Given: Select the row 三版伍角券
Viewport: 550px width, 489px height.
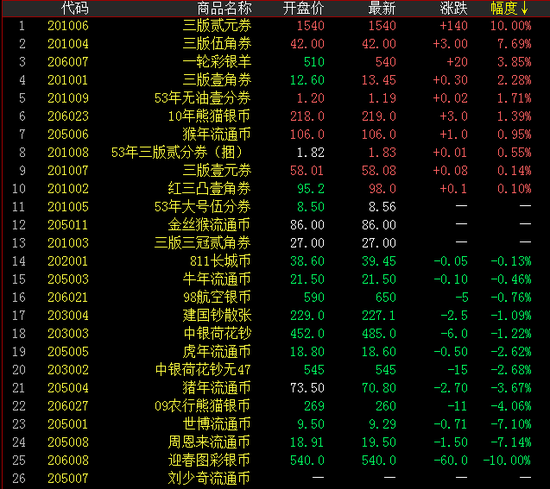Looking at the screenshot, I should click(x=276, y=44).
